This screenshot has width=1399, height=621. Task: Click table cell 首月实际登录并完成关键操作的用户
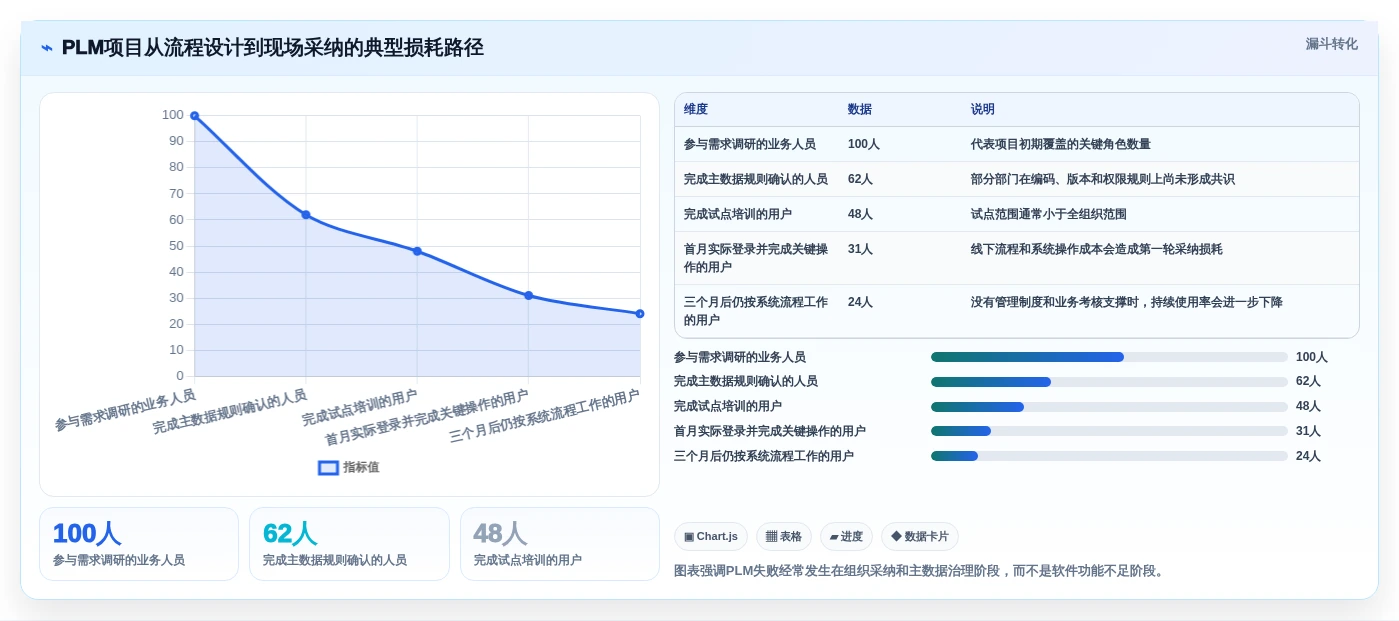(x=756, y=258)
